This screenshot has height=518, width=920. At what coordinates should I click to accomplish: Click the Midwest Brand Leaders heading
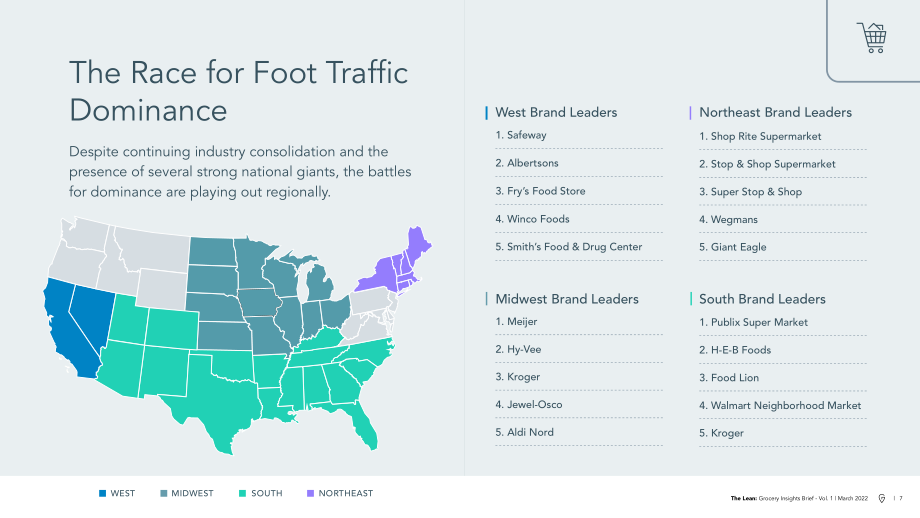(567, 299)
